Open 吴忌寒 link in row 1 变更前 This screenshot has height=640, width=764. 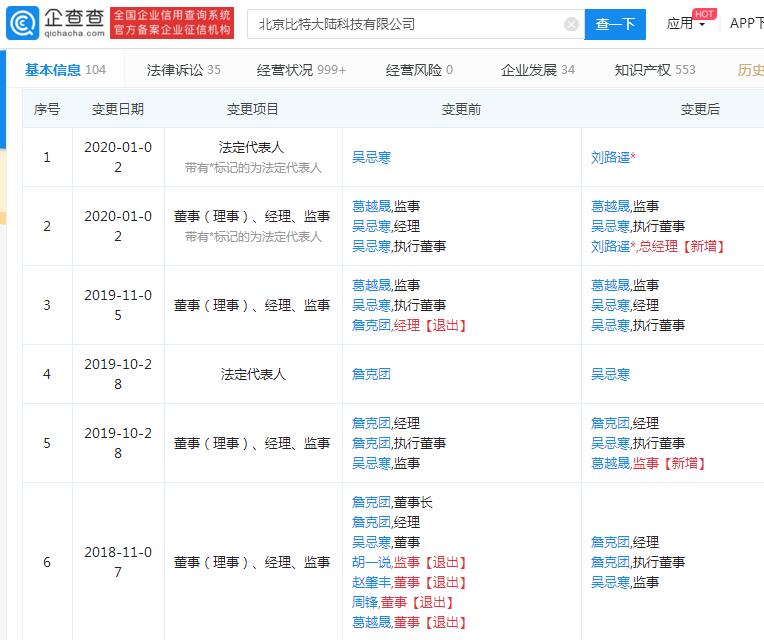point(371,157)
